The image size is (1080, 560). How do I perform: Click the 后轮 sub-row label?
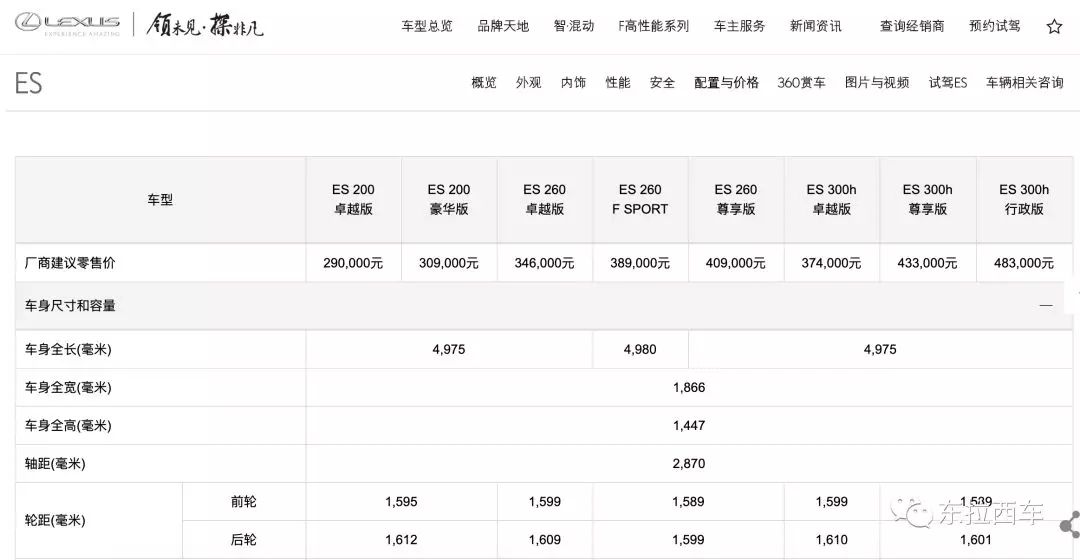(244, 539)
